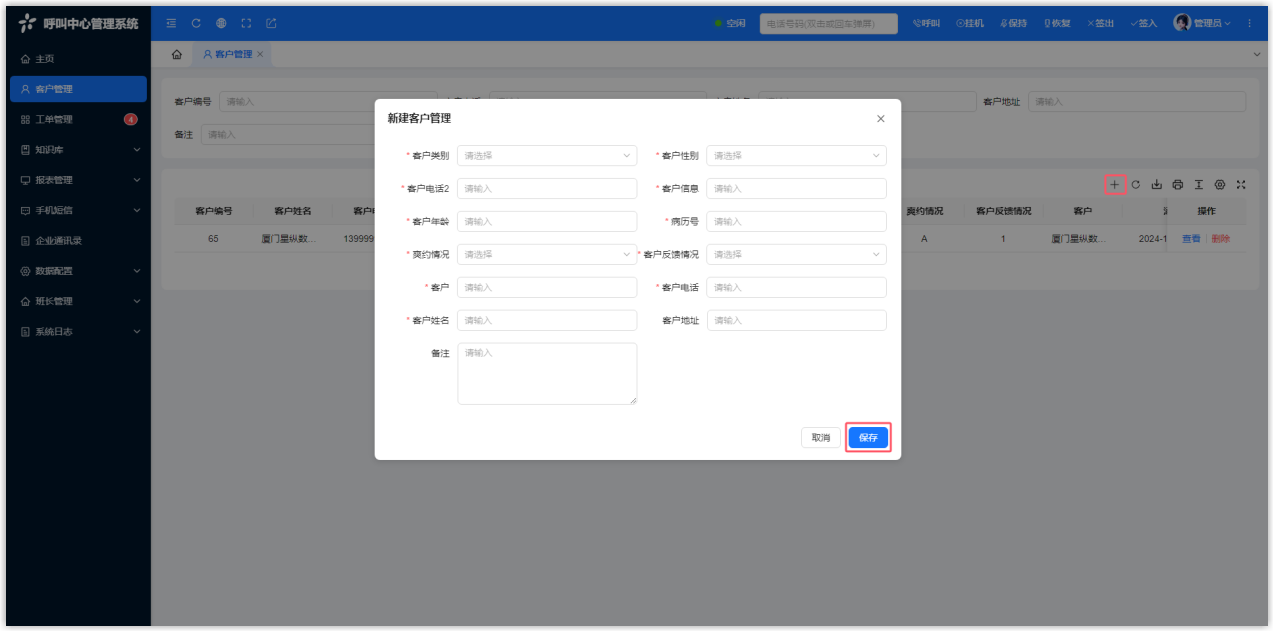Image resolution: width=1274 pixels, height=632 pixels.
Task: Open the 客户类别 dropdown
Action: click(x=546, y=156)
